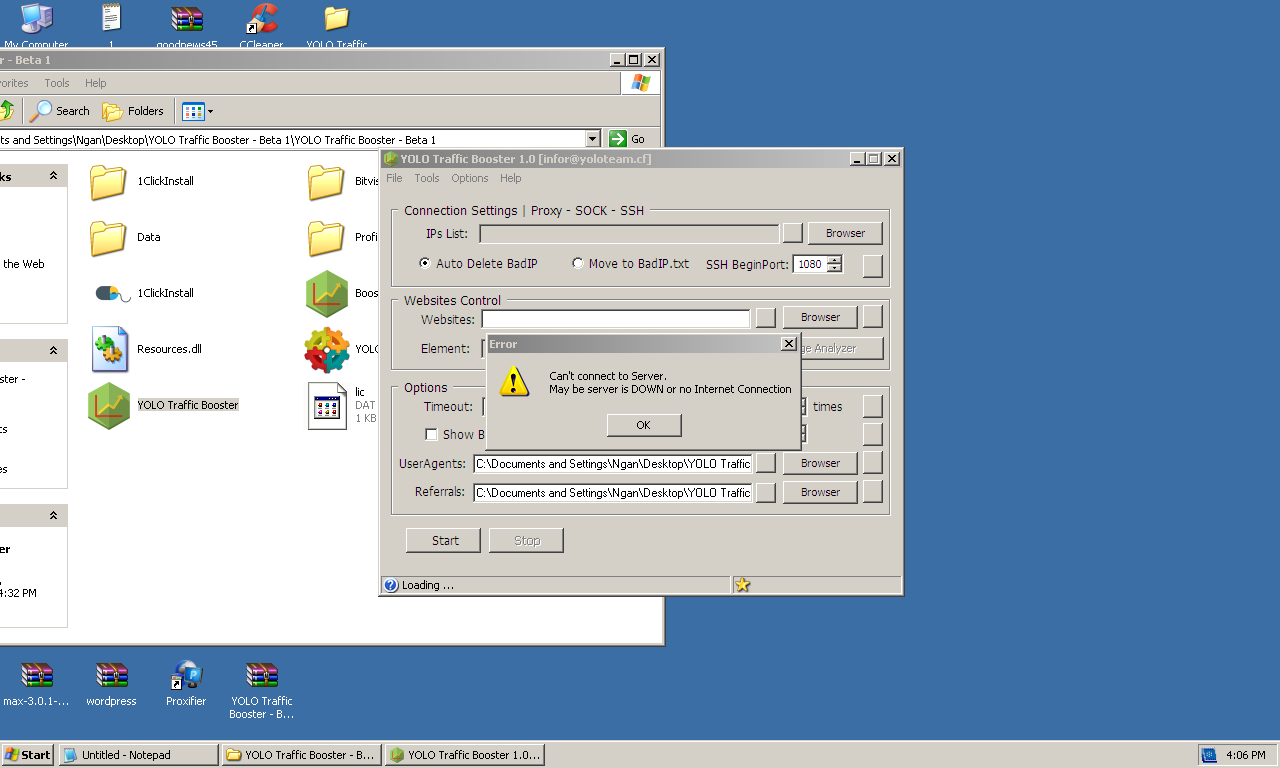
Task: Open File menu in YOLO Traffic Booster
Action: click(394, 178)
